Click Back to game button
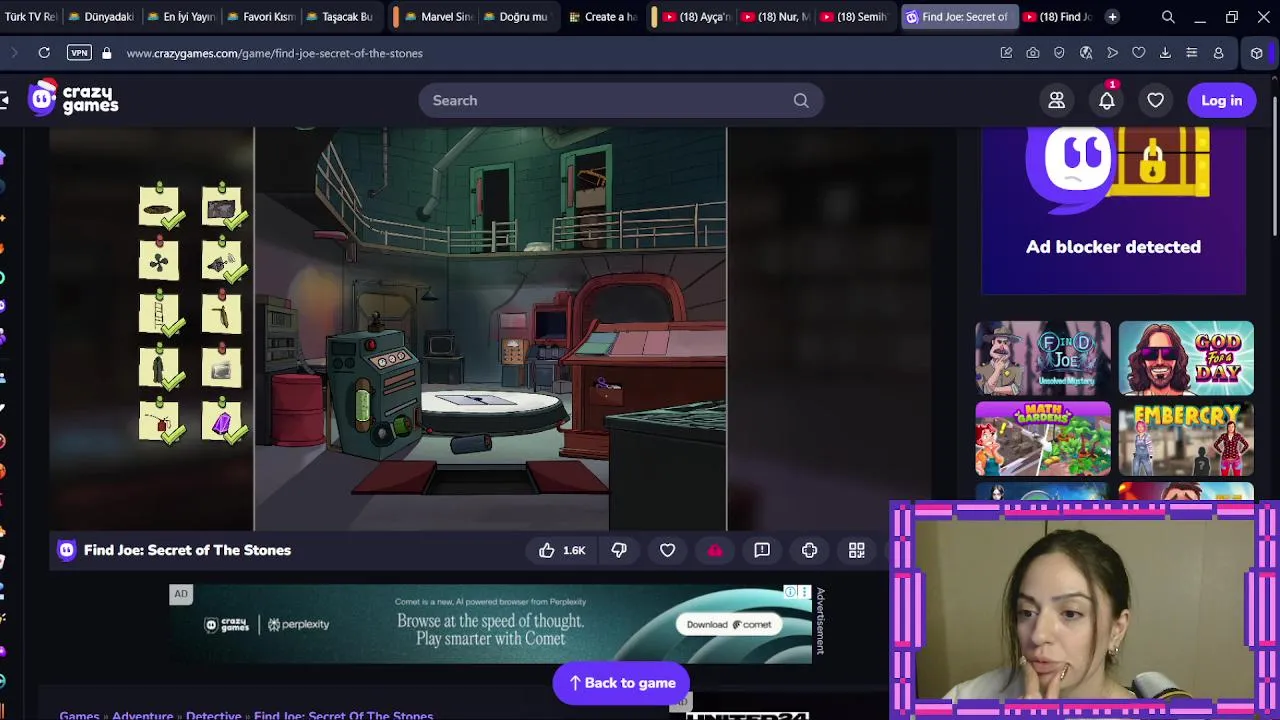 click(x=621, y=683)
